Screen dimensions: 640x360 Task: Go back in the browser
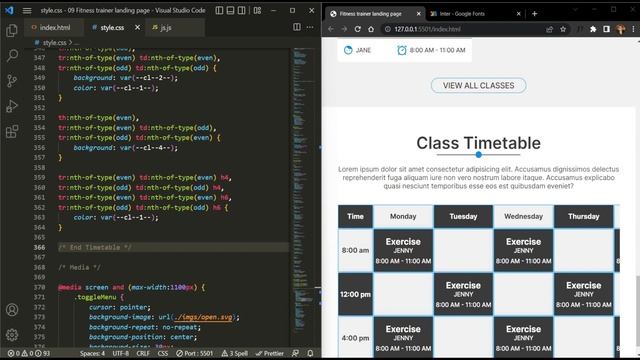(x=331, y=29)
